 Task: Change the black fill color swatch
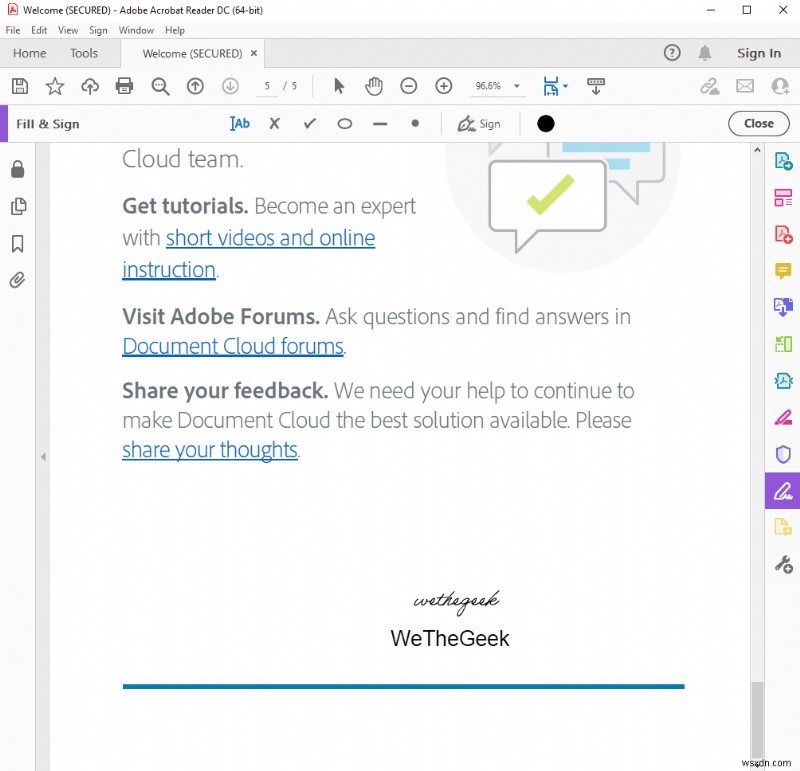545,123
